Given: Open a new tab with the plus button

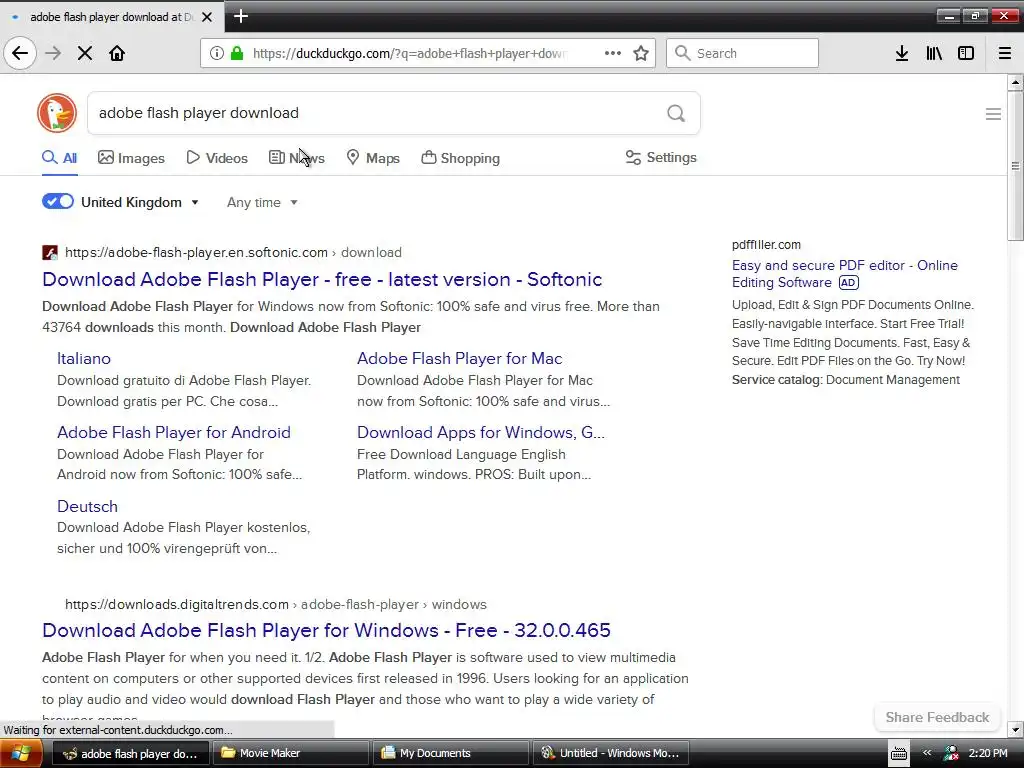Looking at the screenshot, I should click(x=241, y=16).
